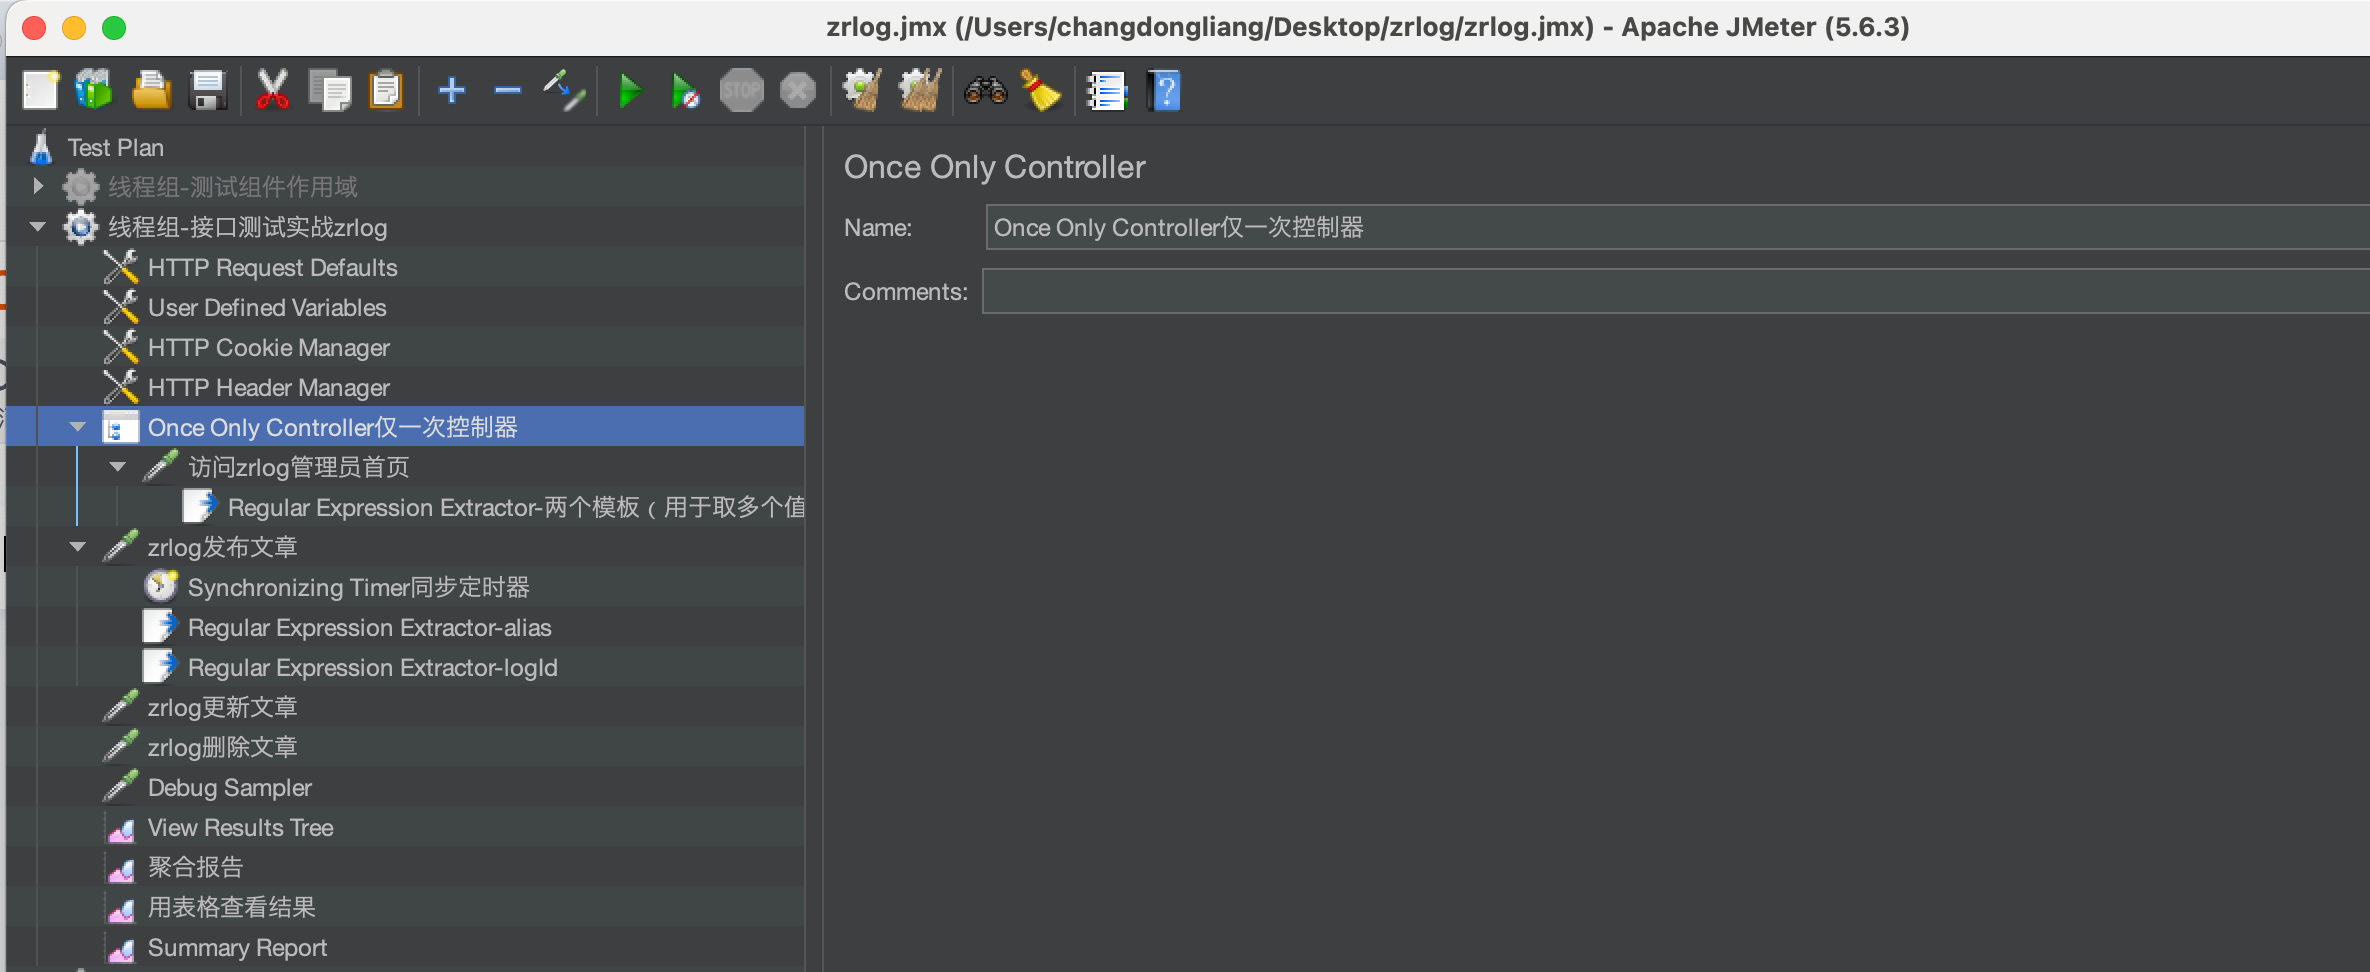Open the 聚合报告 listener
Image resolution: width=2370 pixels, height=972 pixels.
(195, 867)
